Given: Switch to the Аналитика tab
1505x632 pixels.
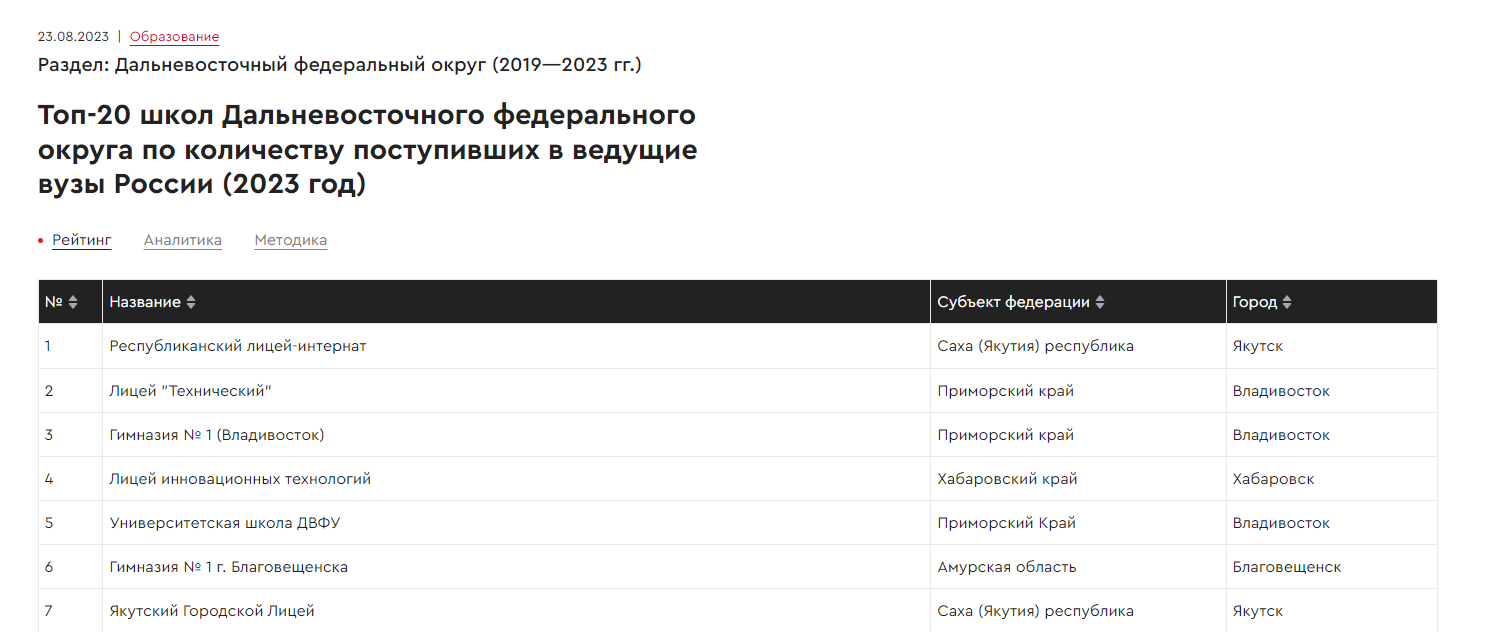Looking at the screenshot, I should (x=183, y=240).
